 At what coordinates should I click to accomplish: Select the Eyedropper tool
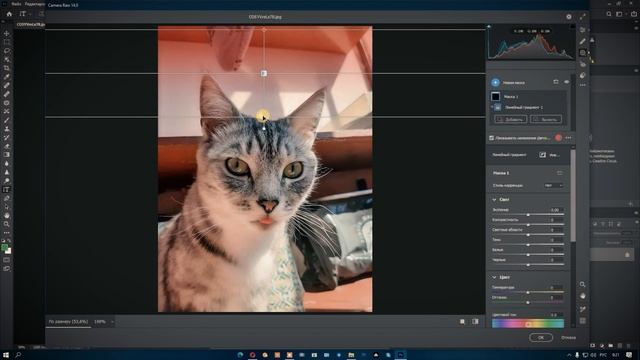[x=7, y=77]
